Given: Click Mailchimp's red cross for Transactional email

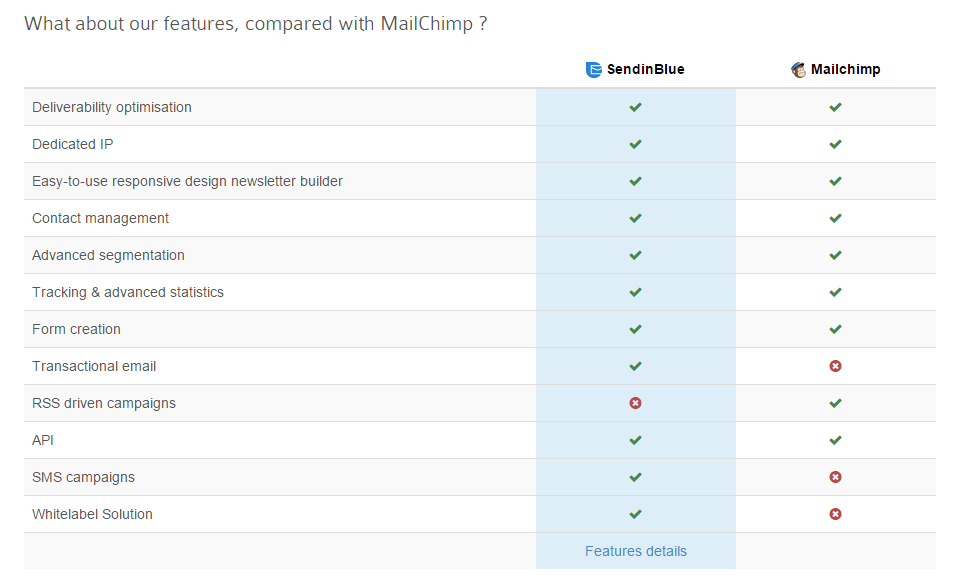Looking at the screenshot, I should pyautogui.click(x=835, y=366).
